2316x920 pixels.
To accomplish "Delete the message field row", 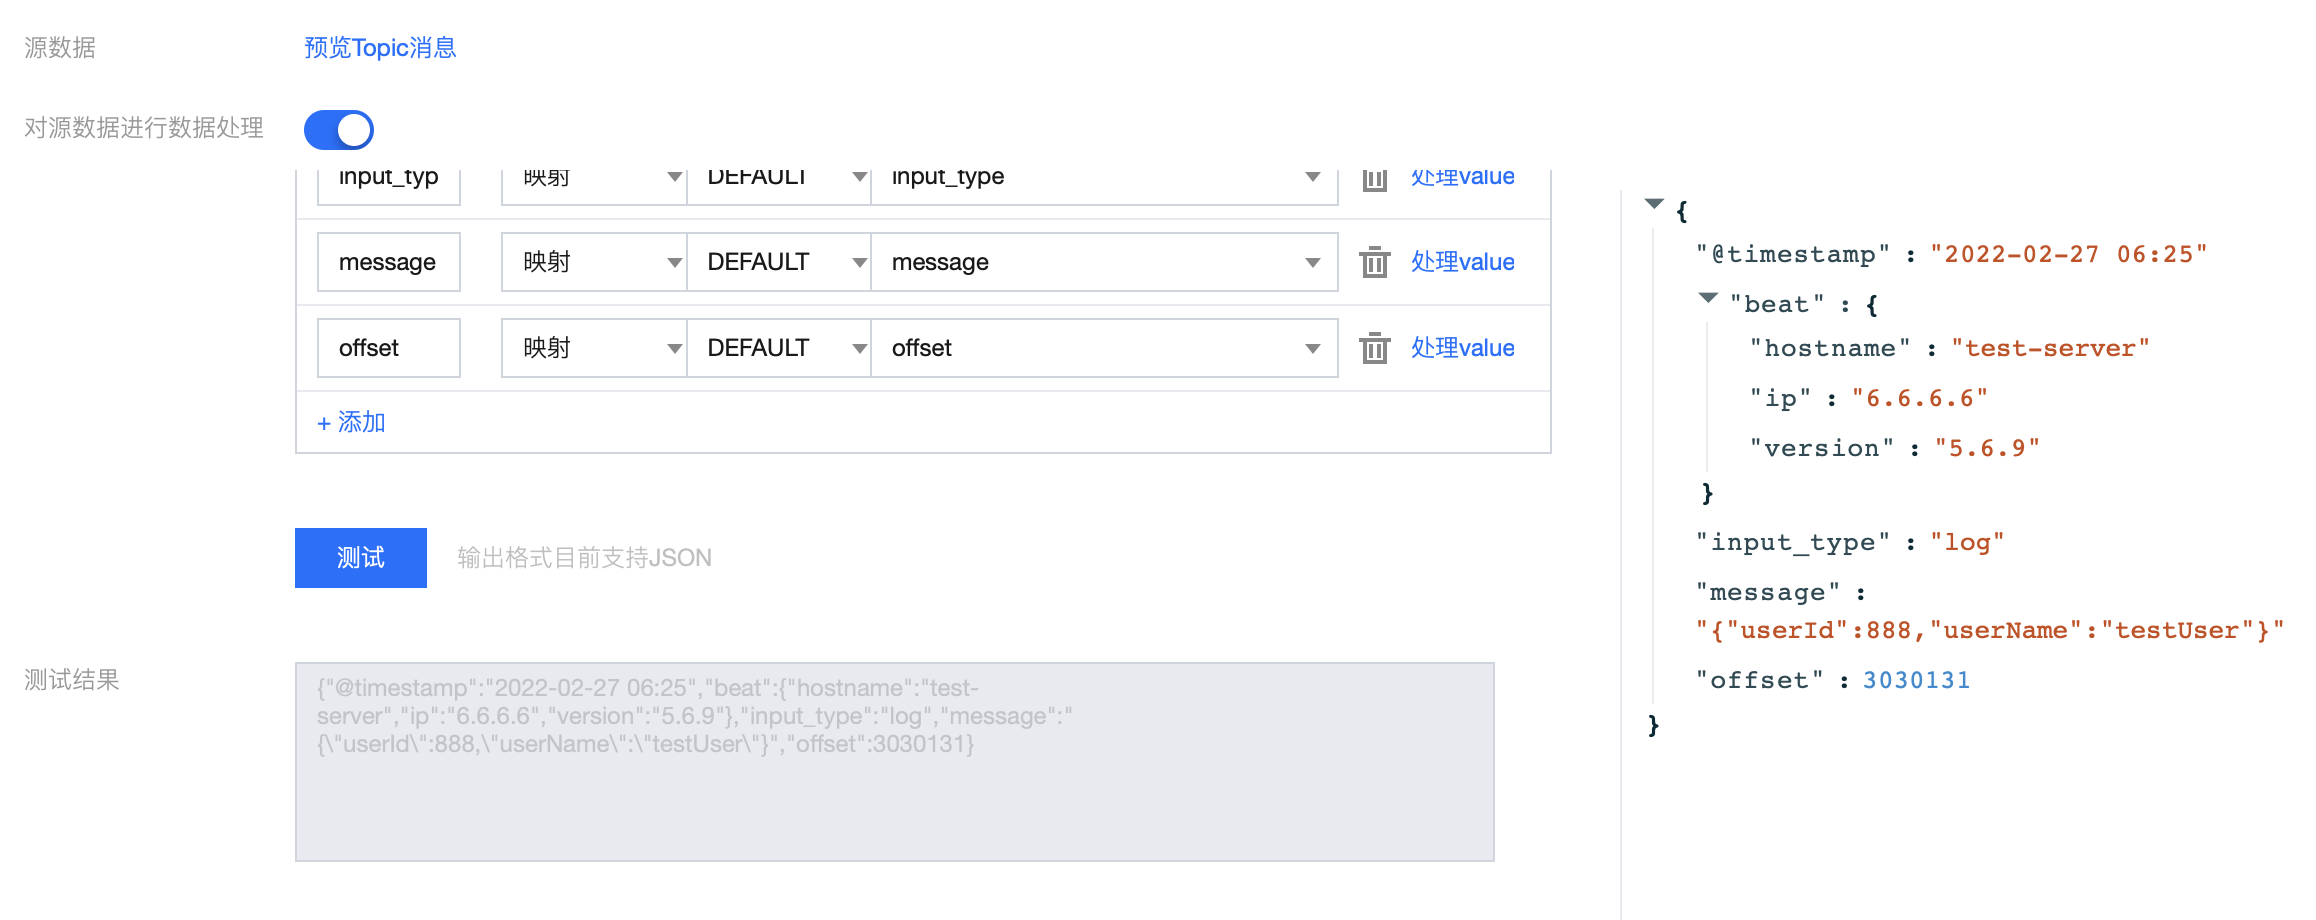I will (x=1375, y=262).
